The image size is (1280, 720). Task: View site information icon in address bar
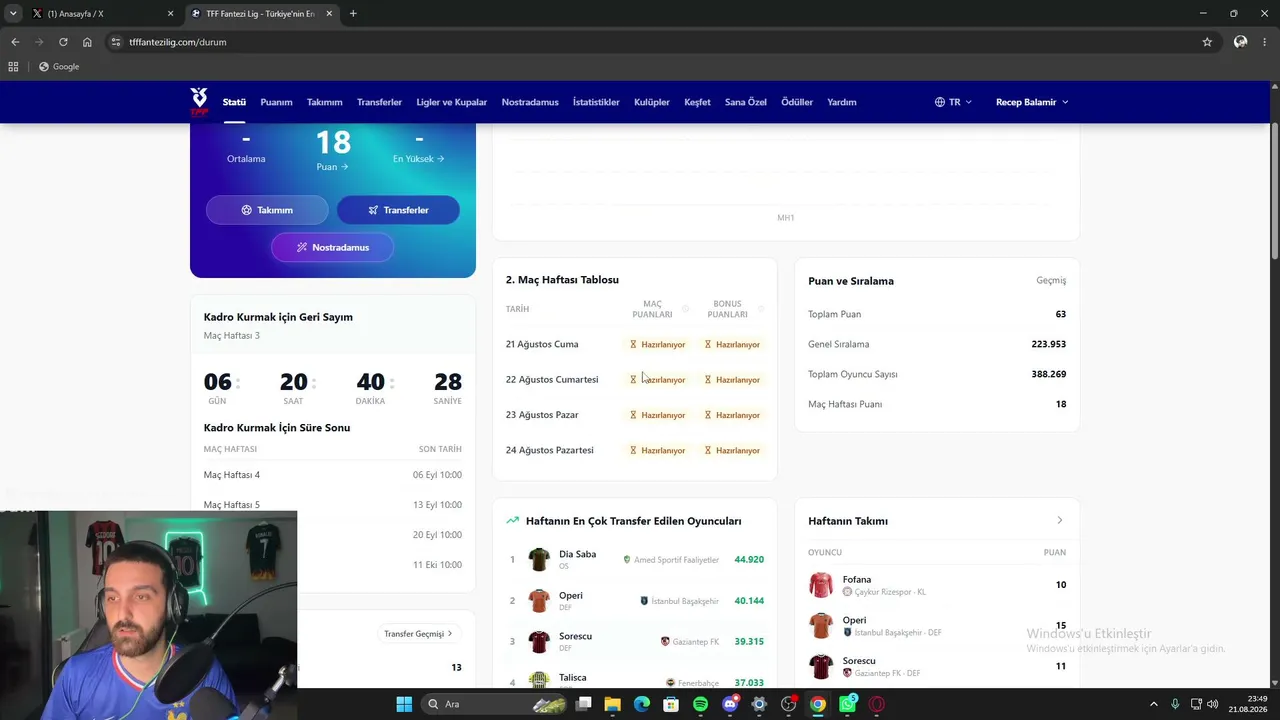pos(116,42)
